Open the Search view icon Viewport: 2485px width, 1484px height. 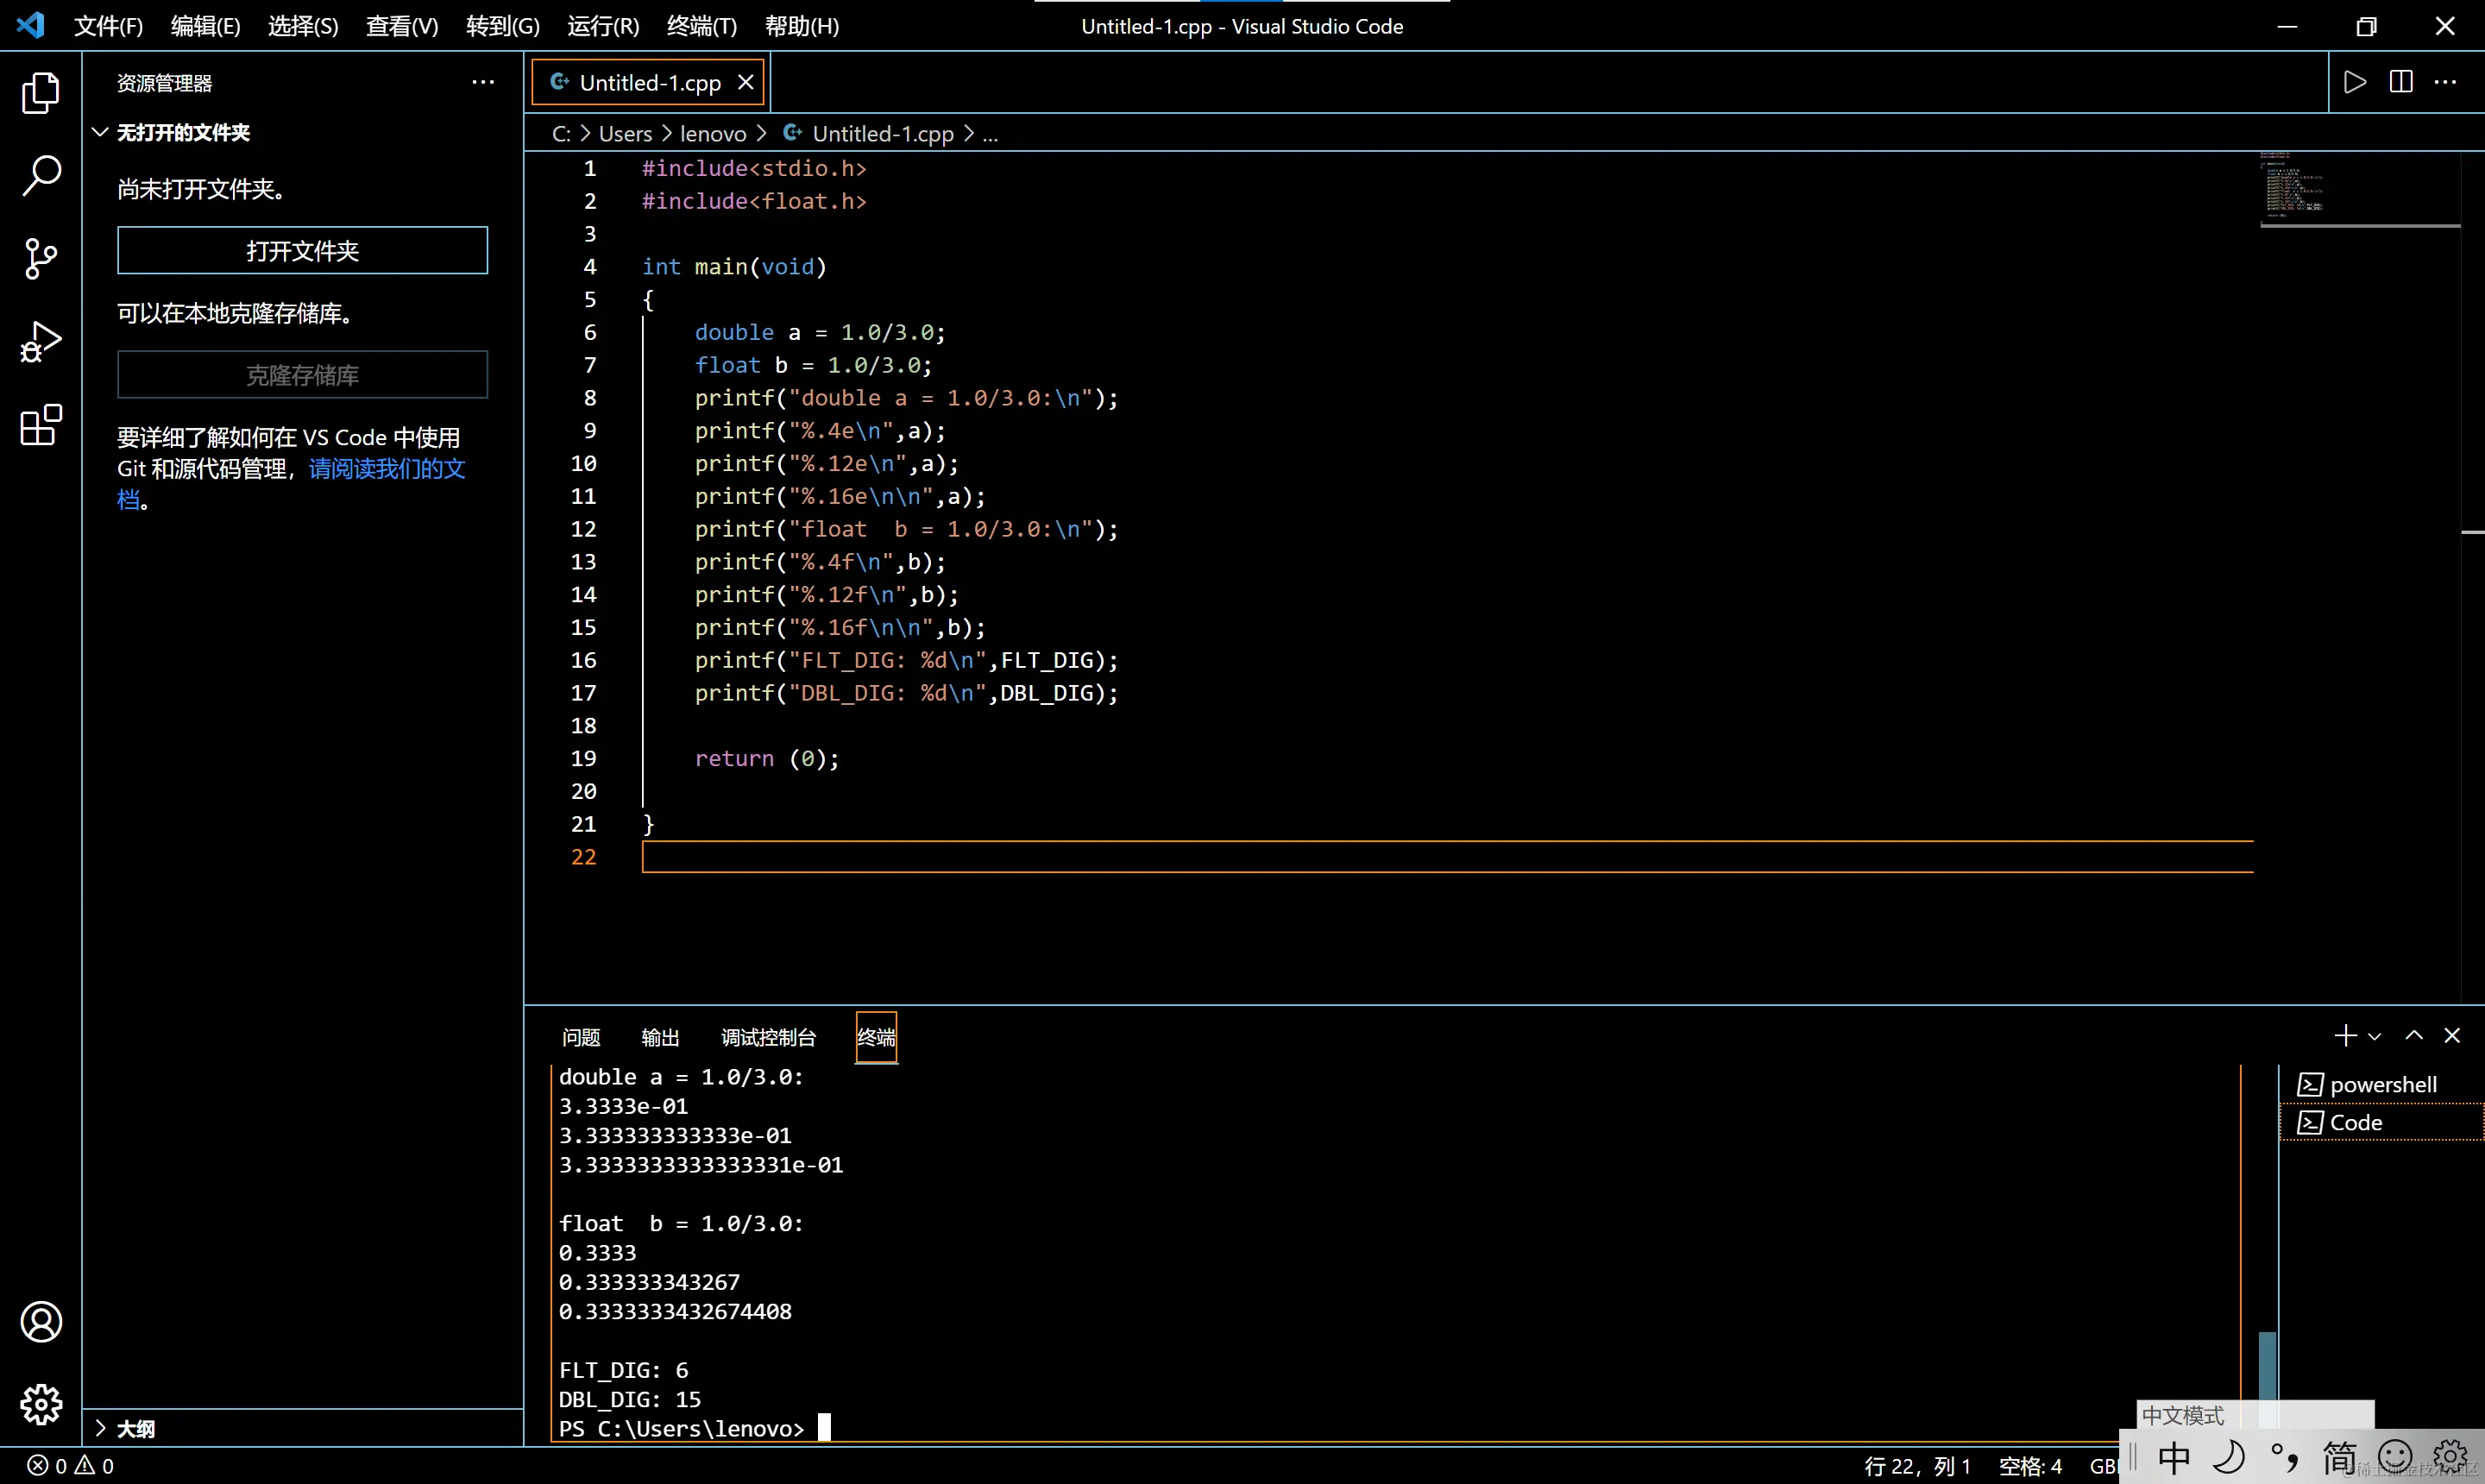(x=41, y=176)
